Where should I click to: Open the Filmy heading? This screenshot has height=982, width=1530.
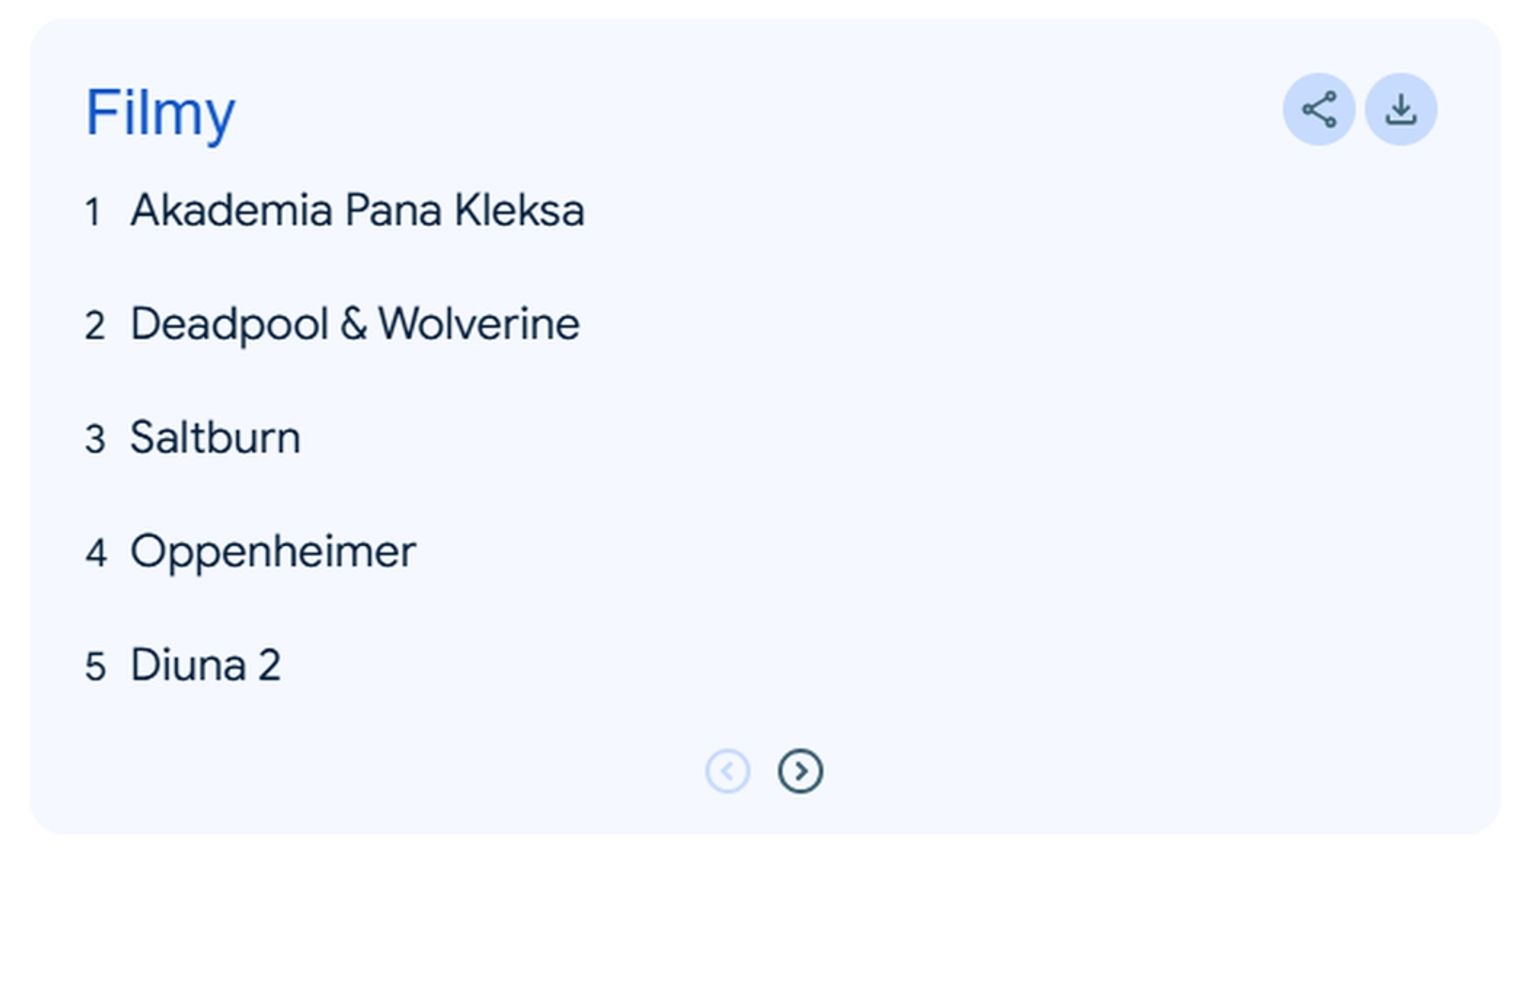pyautogui.click(x=160, y=112)
